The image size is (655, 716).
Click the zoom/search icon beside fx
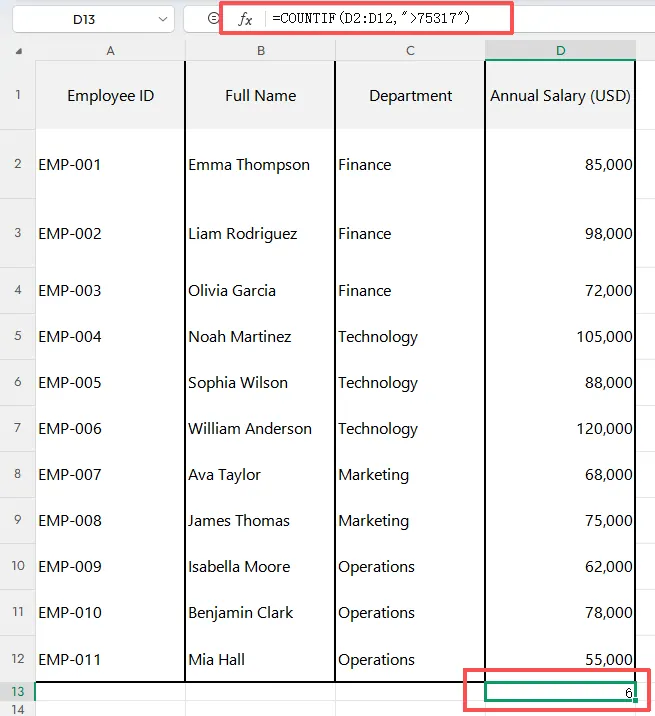[x=212, y=19]
